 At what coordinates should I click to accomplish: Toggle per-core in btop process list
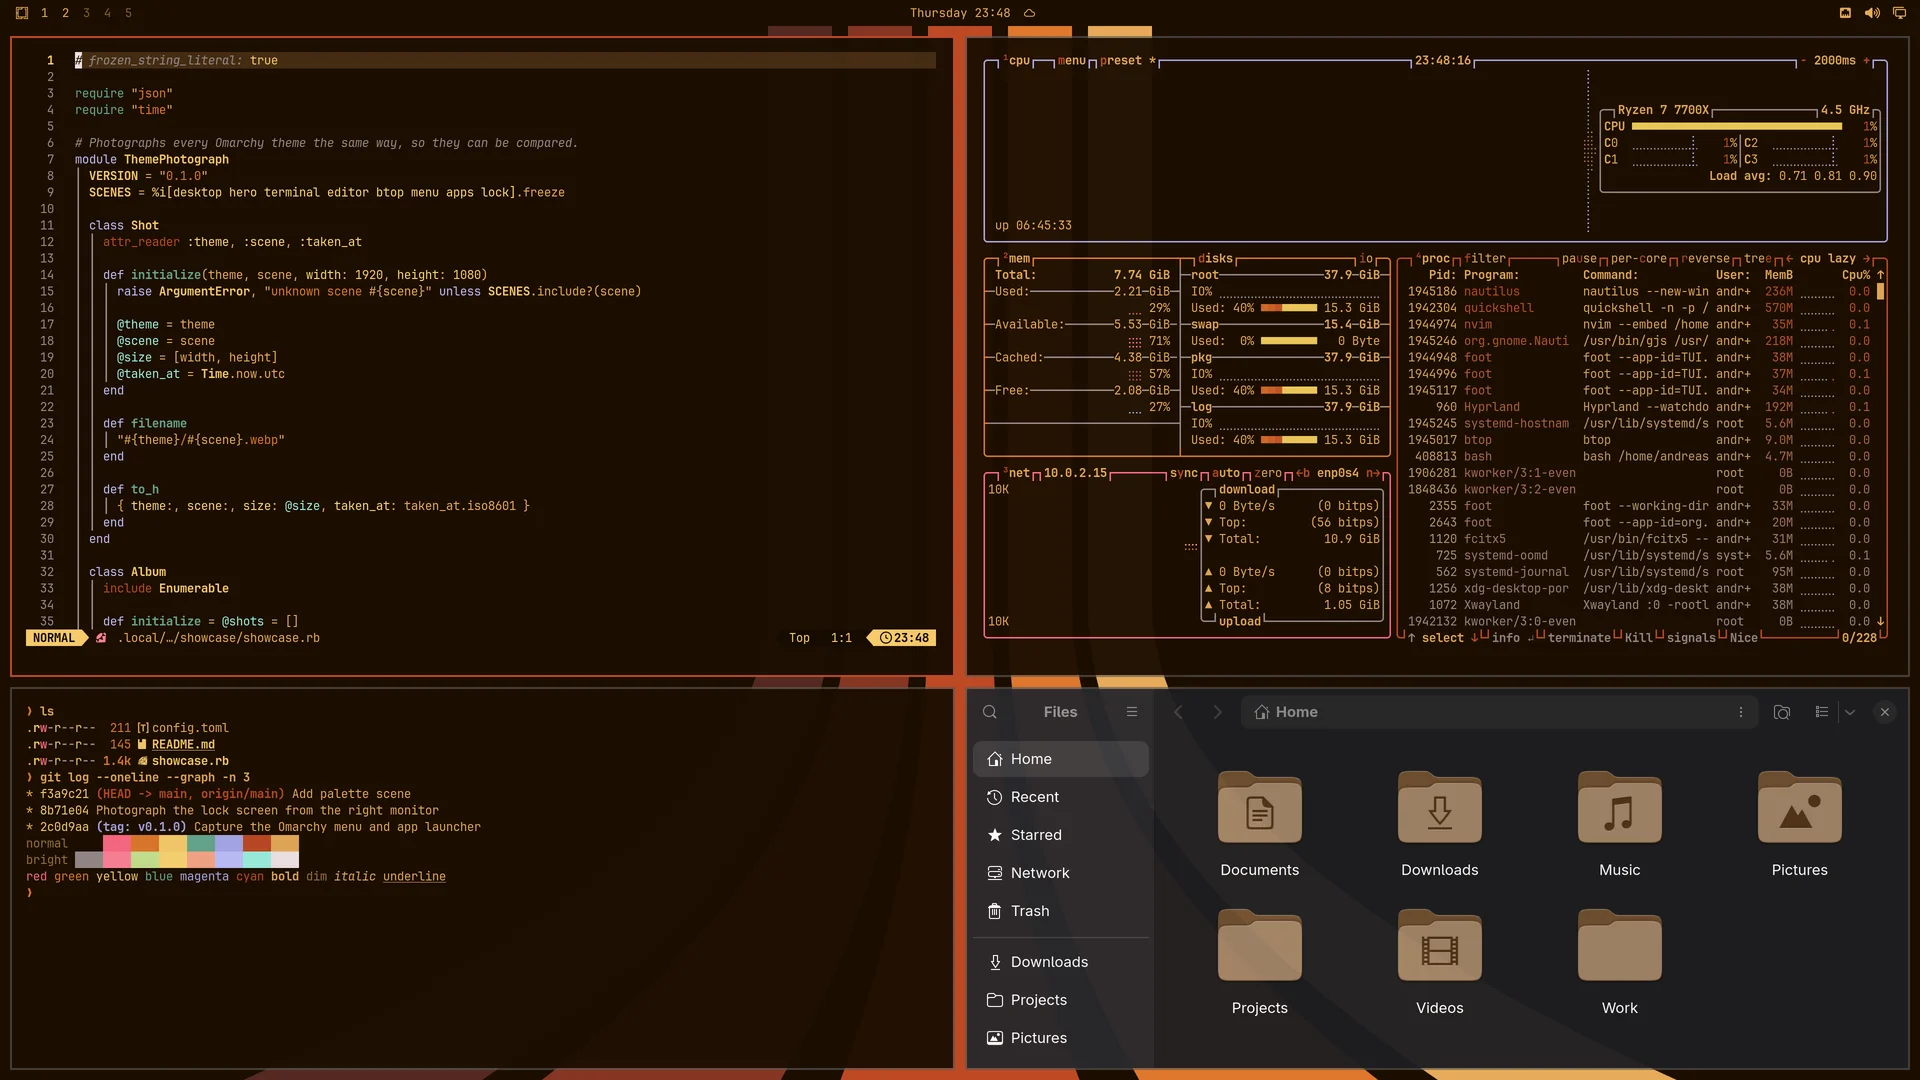pos(1639,259)
